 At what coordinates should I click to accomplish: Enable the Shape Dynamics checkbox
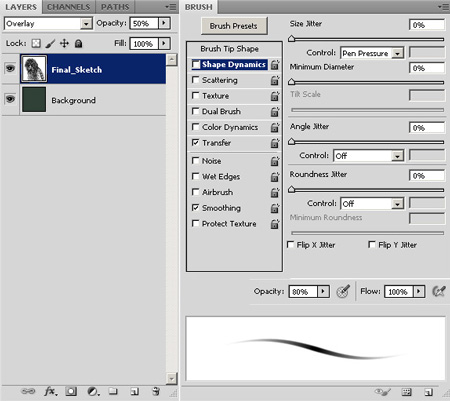196,64
